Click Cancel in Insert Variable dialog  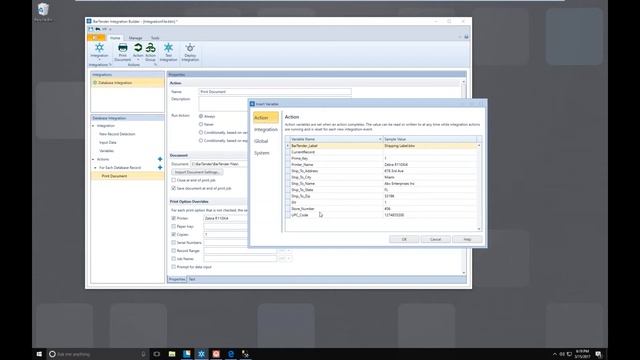click(x=436, y=239)
